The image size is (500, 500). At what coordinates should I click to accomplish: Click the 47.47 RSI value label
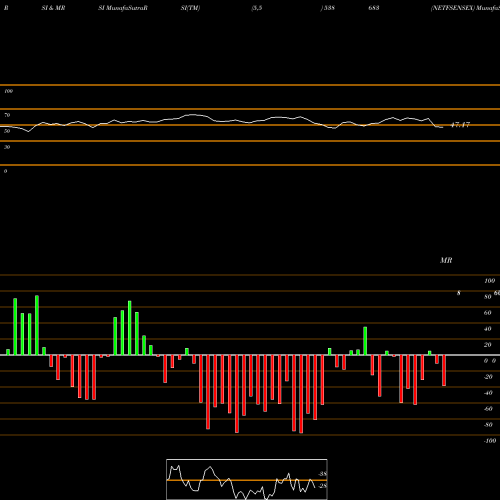pos(460,125)
